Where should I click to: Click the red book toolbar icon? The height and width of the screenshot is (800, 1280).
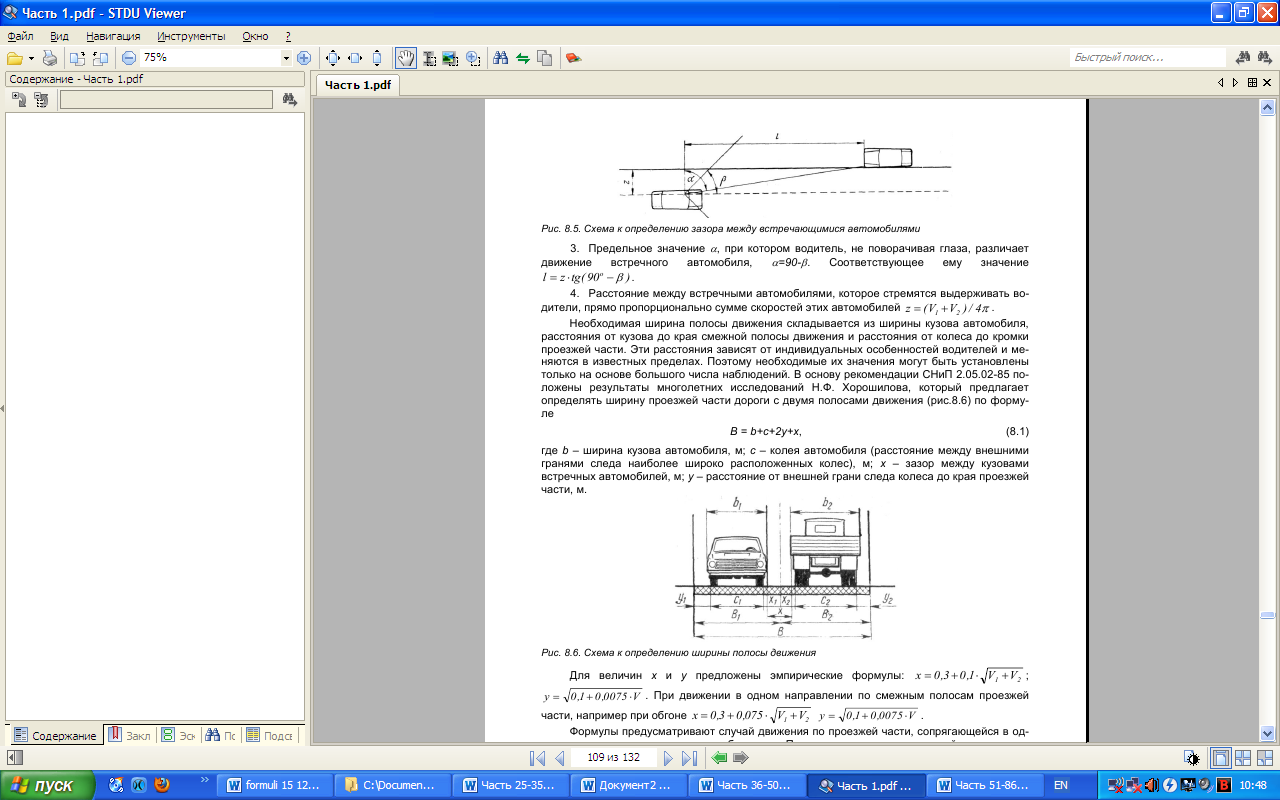573,58
